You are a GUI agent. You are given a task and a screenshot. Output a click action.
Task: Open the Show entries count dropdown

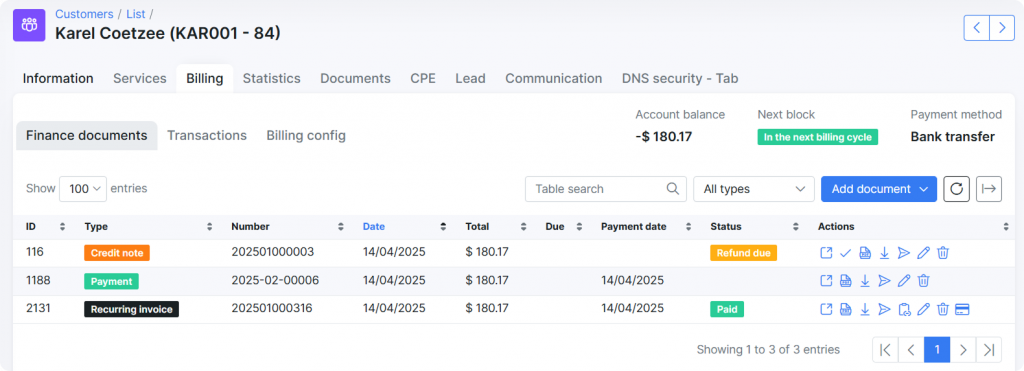83,189
